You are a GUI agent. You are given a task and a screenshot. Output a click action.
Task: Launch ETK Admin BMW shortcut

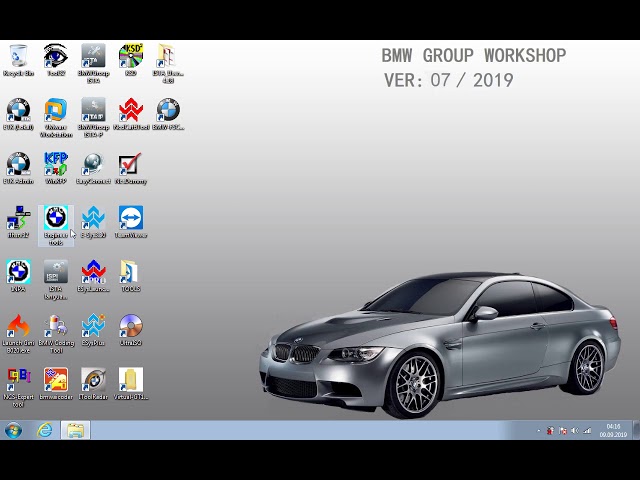click(x=18, y=168)
